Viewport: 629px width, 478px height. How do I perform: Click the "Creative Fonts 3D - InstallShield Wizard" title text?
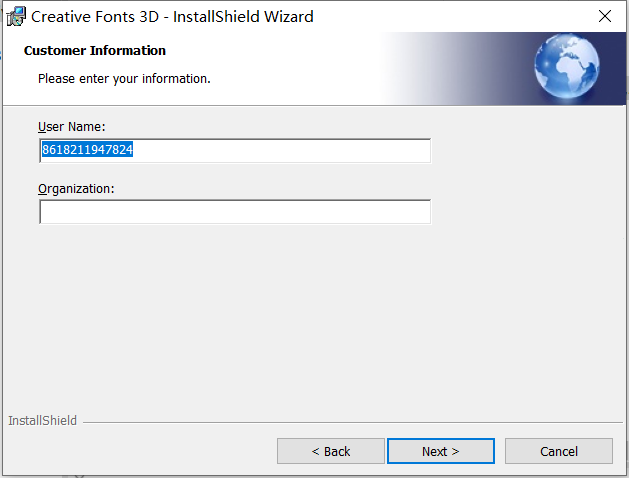click(172, 17)
